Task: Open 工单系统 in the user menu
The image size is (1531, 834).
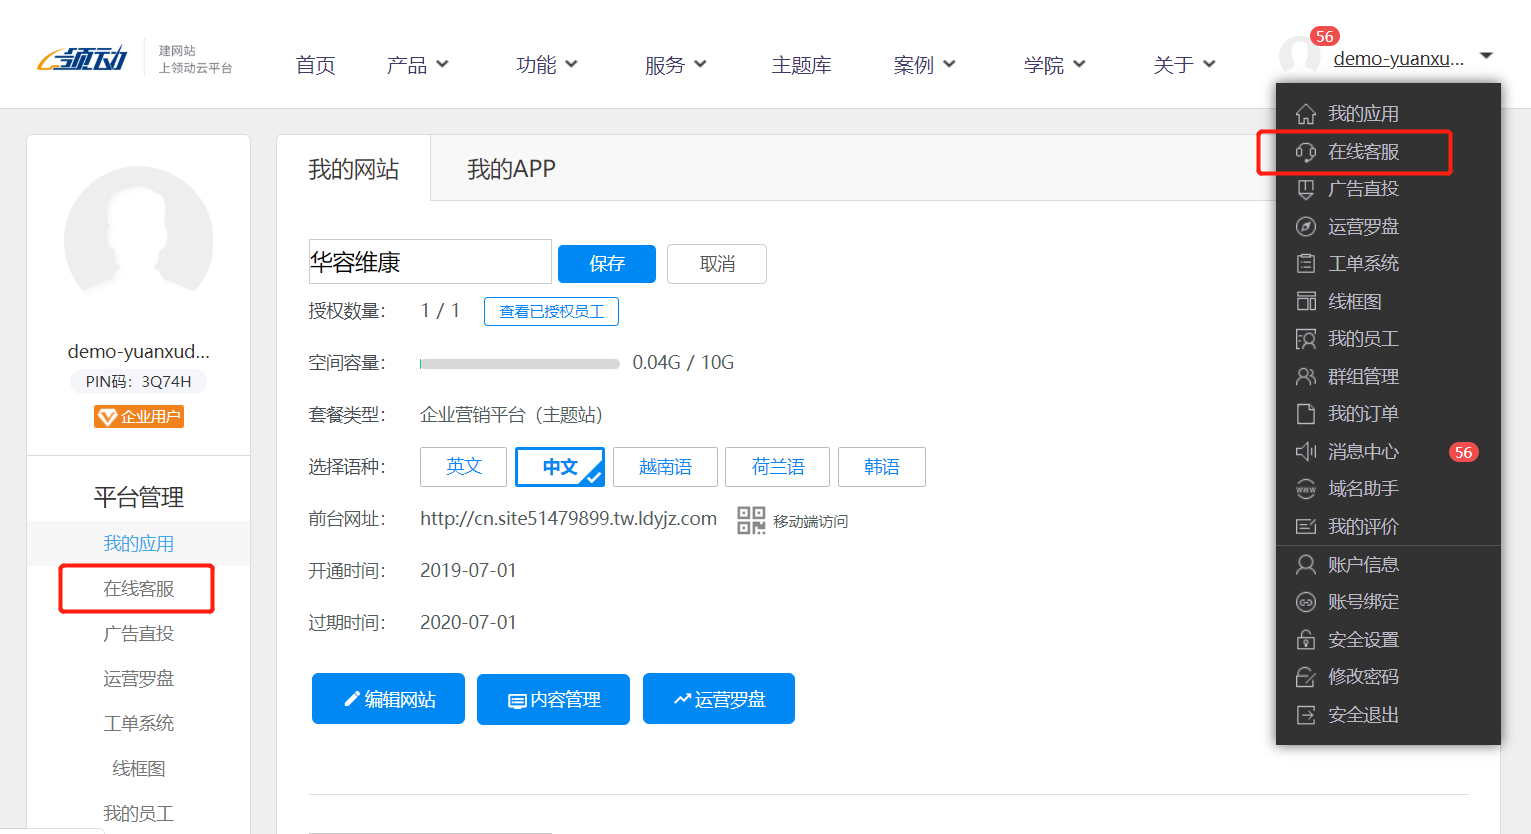Action: point(1362,264)
